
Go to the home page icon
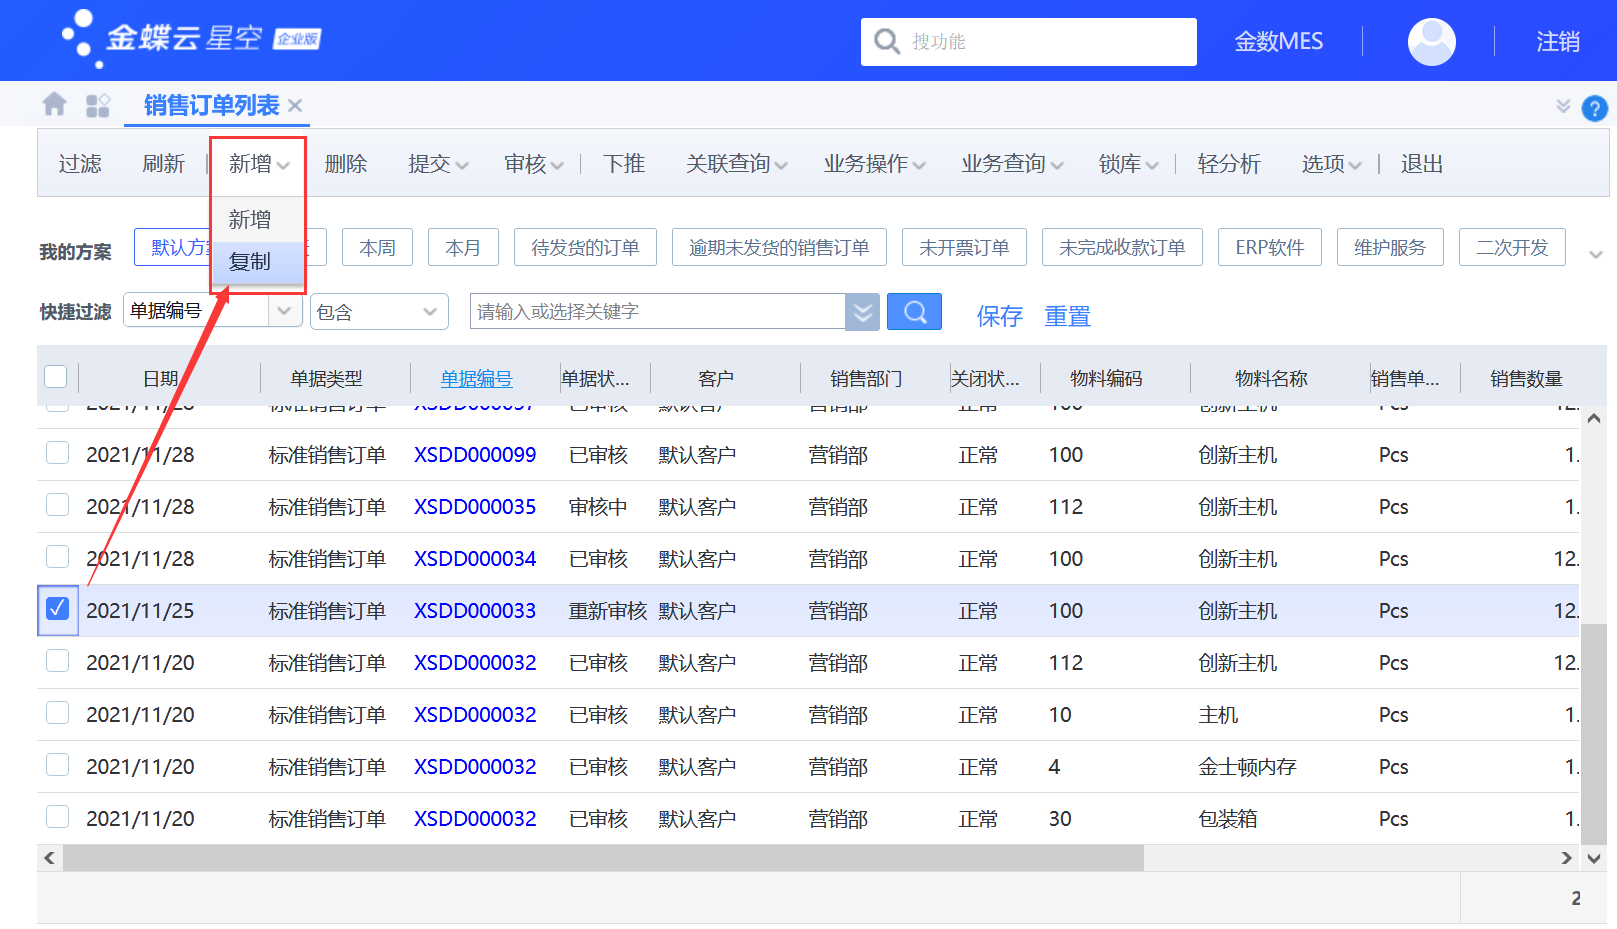55,104
